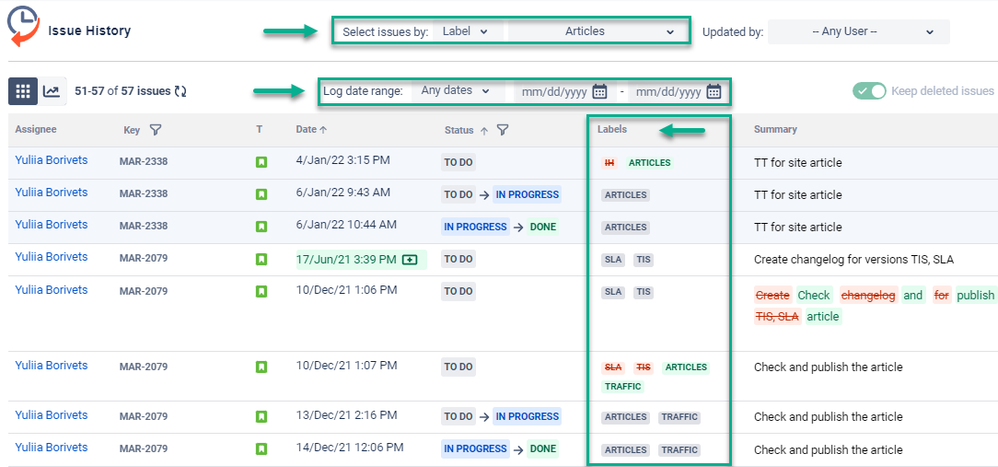
Task: Click the struck-through 'changelog' word in summary
Action: (x=868, y=295)
